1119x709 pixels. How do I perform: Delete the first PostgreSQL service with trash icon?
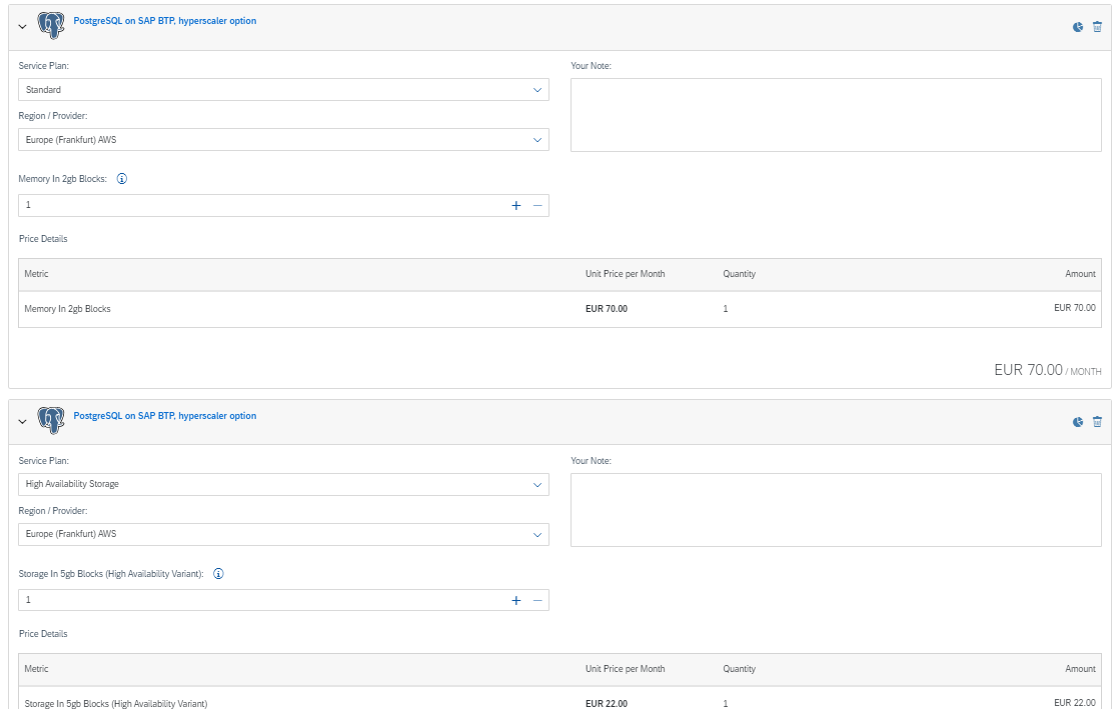[1097, 27]
